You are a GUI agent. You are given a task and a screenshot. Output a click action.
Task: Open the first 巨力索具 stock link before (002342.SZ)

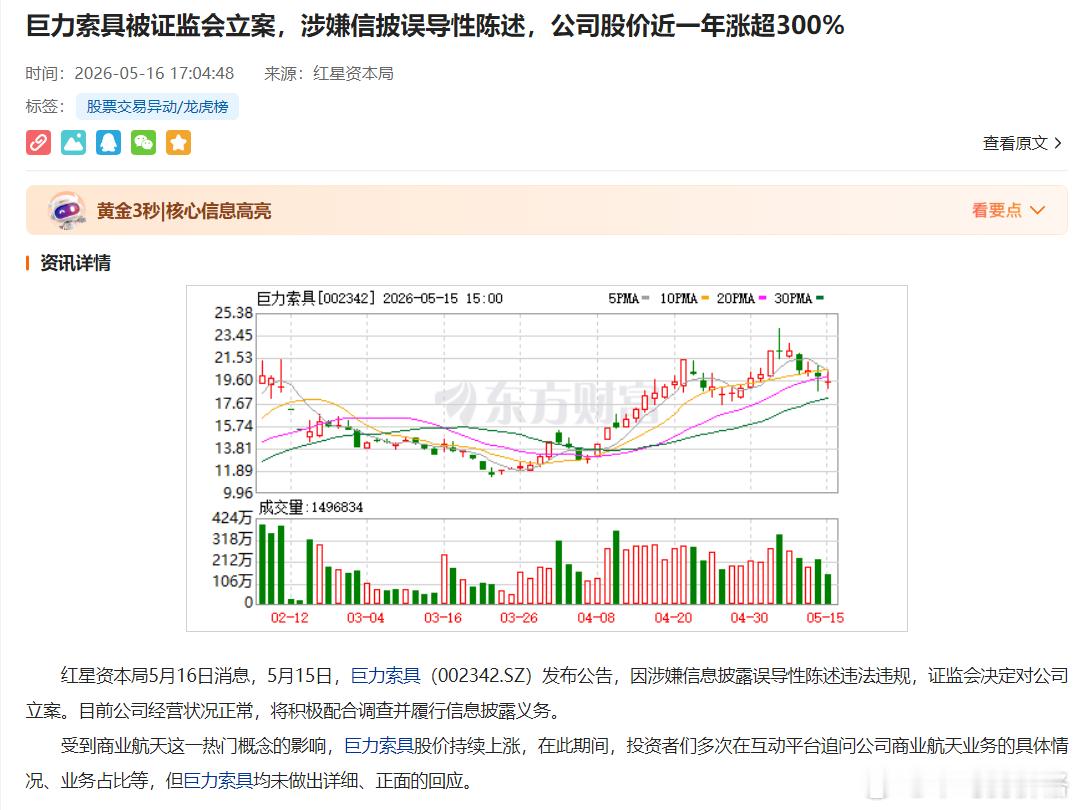pos(385,676)
